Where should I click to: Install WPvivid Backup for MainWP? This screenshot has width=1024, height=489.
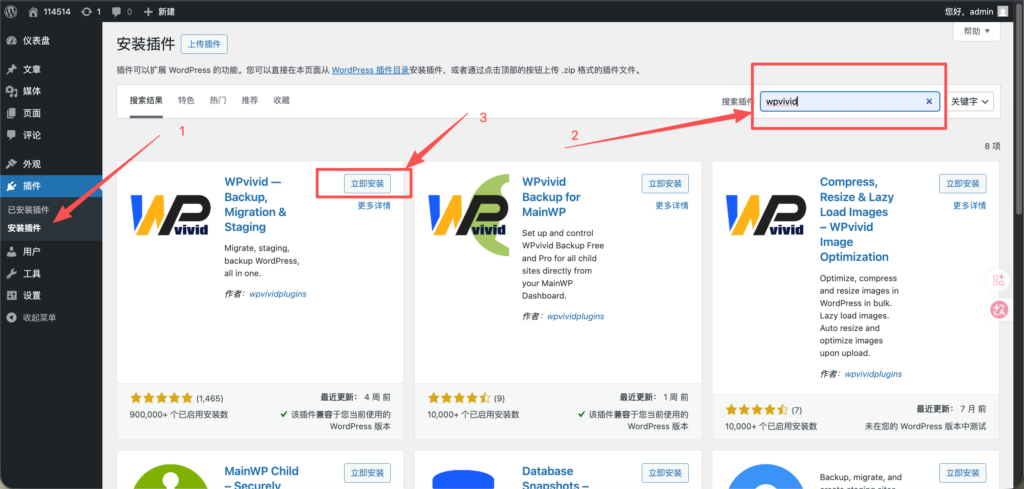pos(665,184)
